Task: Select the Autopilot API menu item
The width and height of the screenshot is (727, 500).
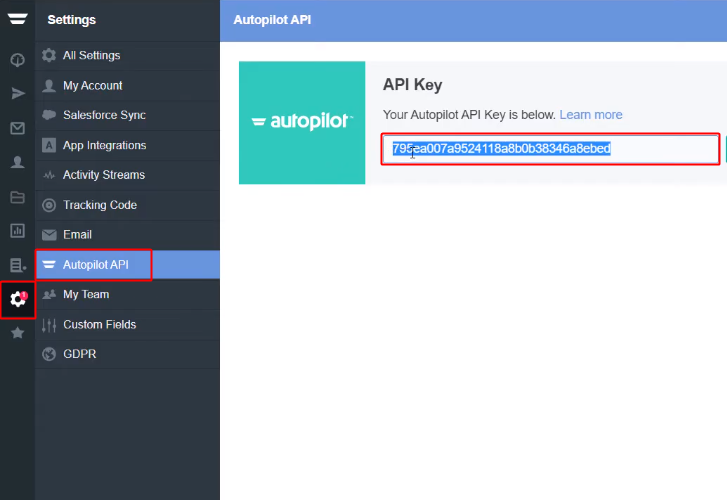Action: pyautogui.click(x=128, y=265)
